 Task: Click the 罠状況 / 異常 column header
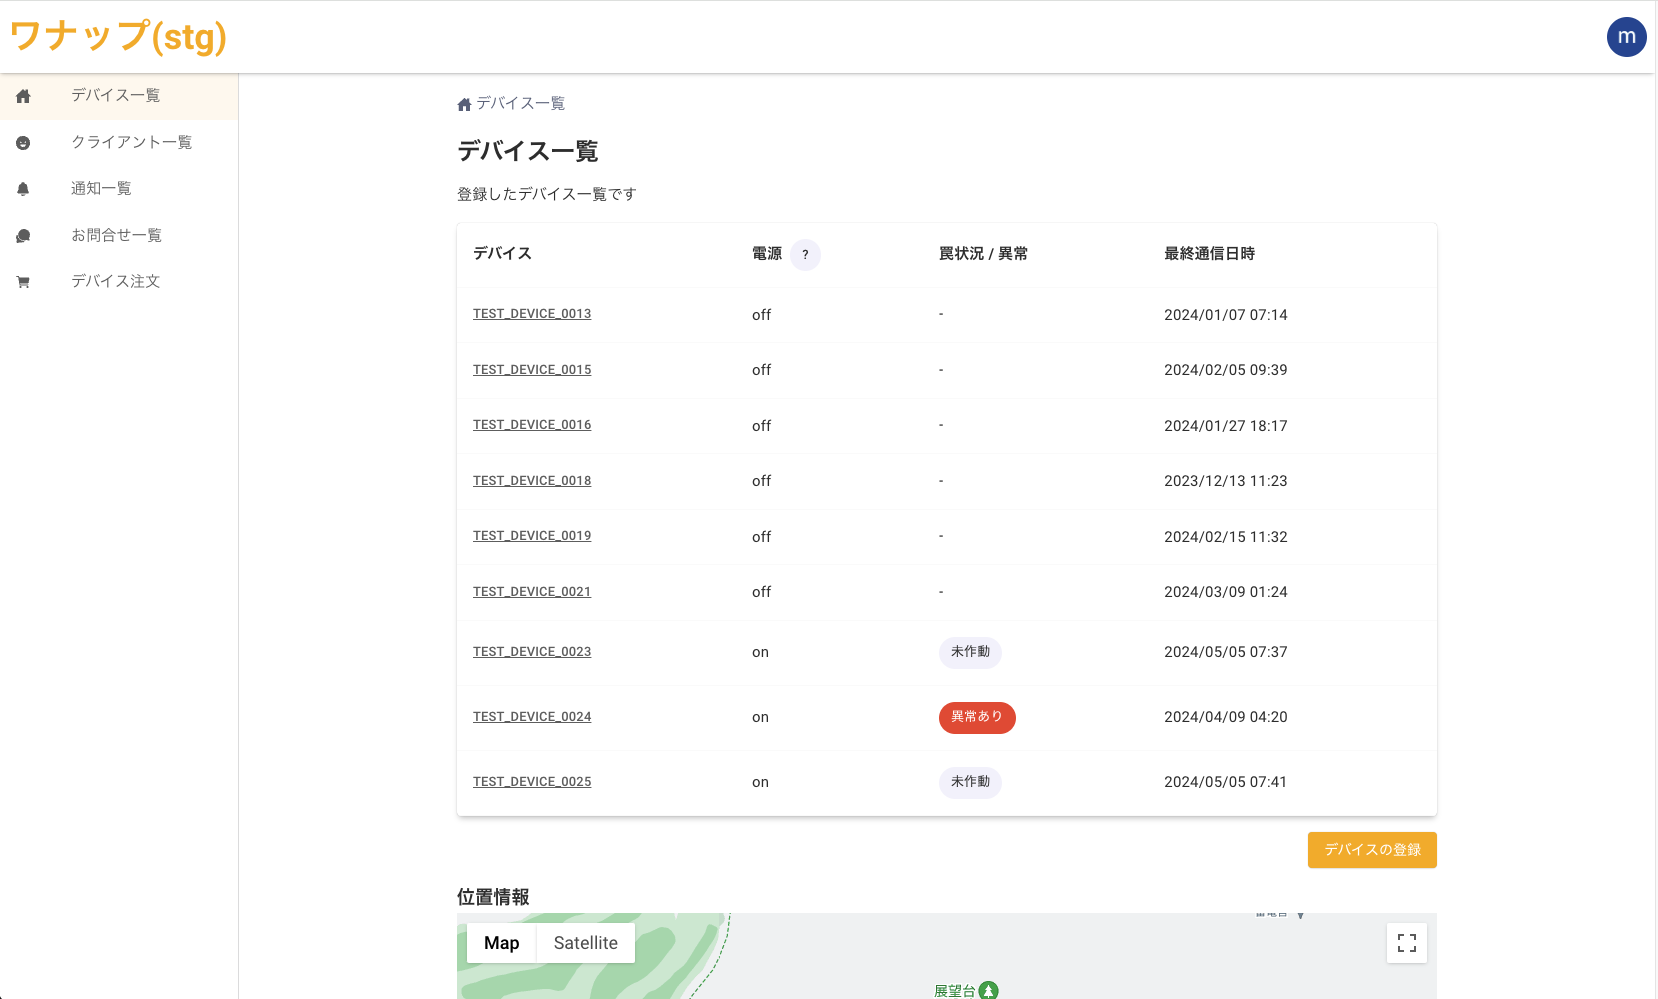point(983,254)
